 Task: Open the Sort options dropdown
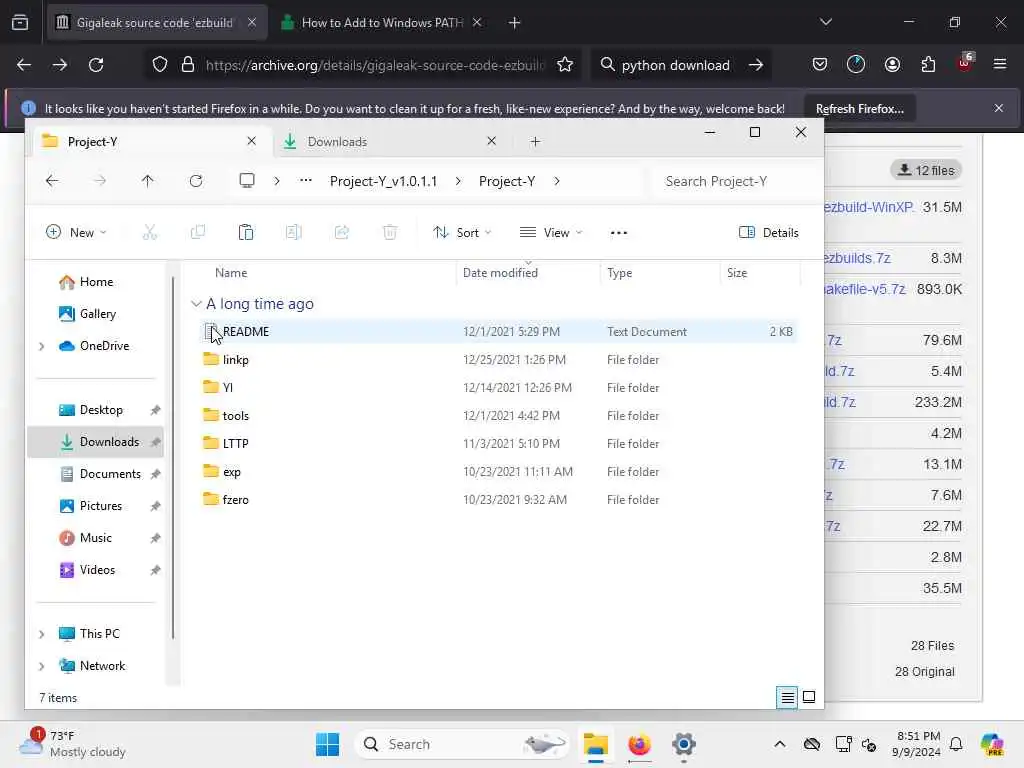(x=462, y=232)
